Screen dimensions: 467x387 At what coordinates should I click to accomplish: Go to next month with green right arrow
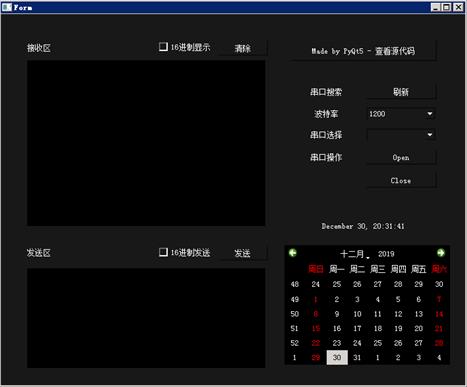click(441, 253)
